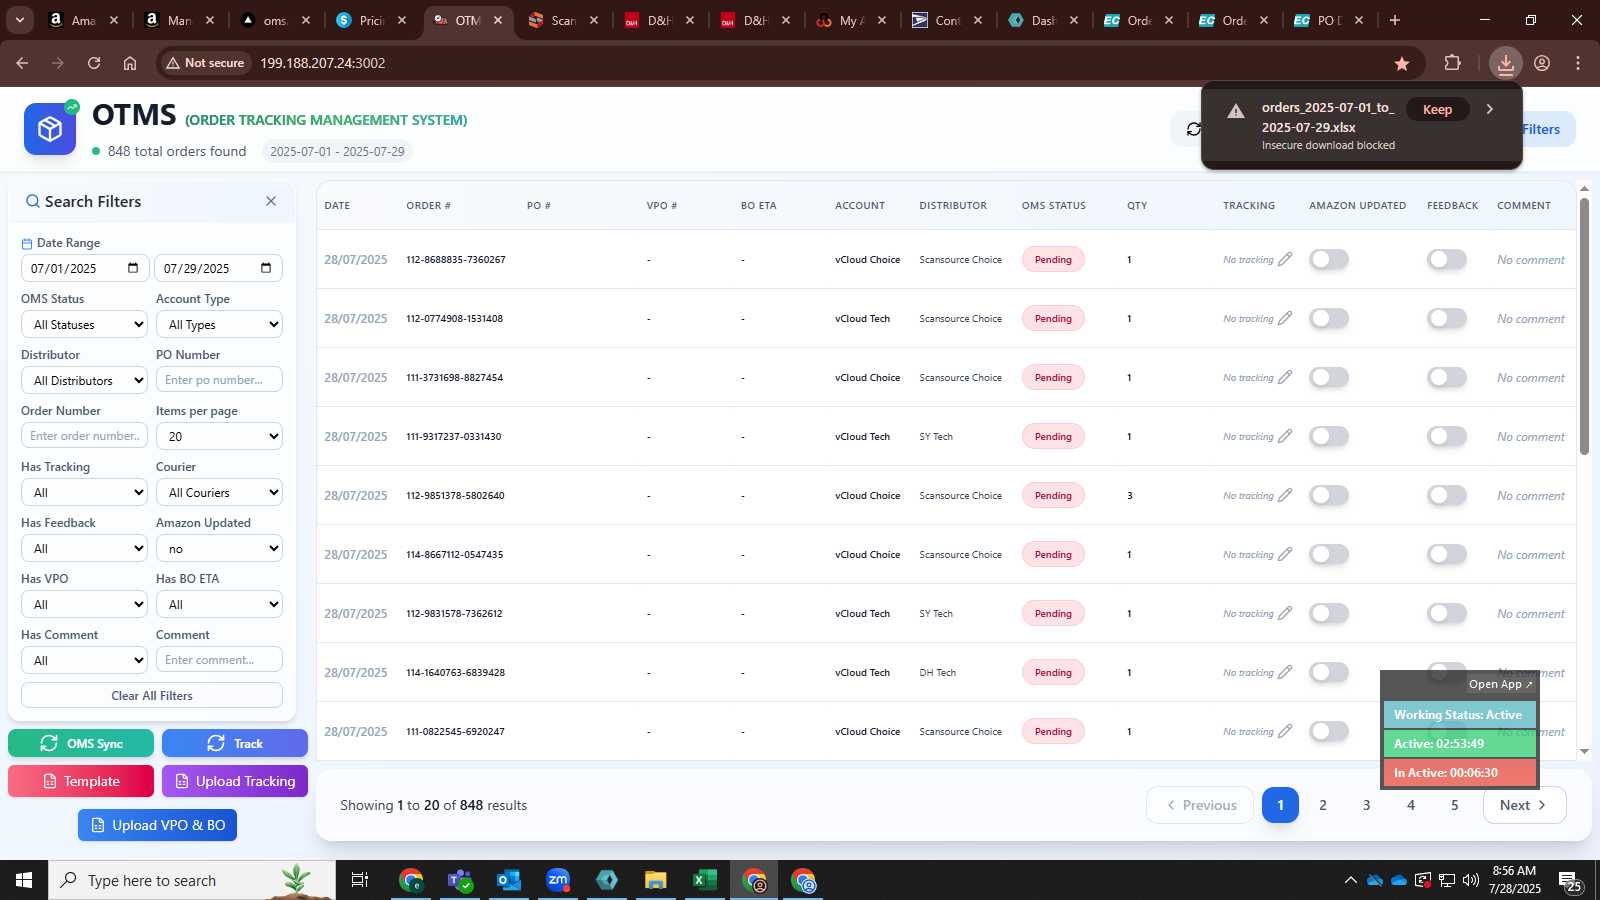Click Keep on the blocked download

point(1437,109)
